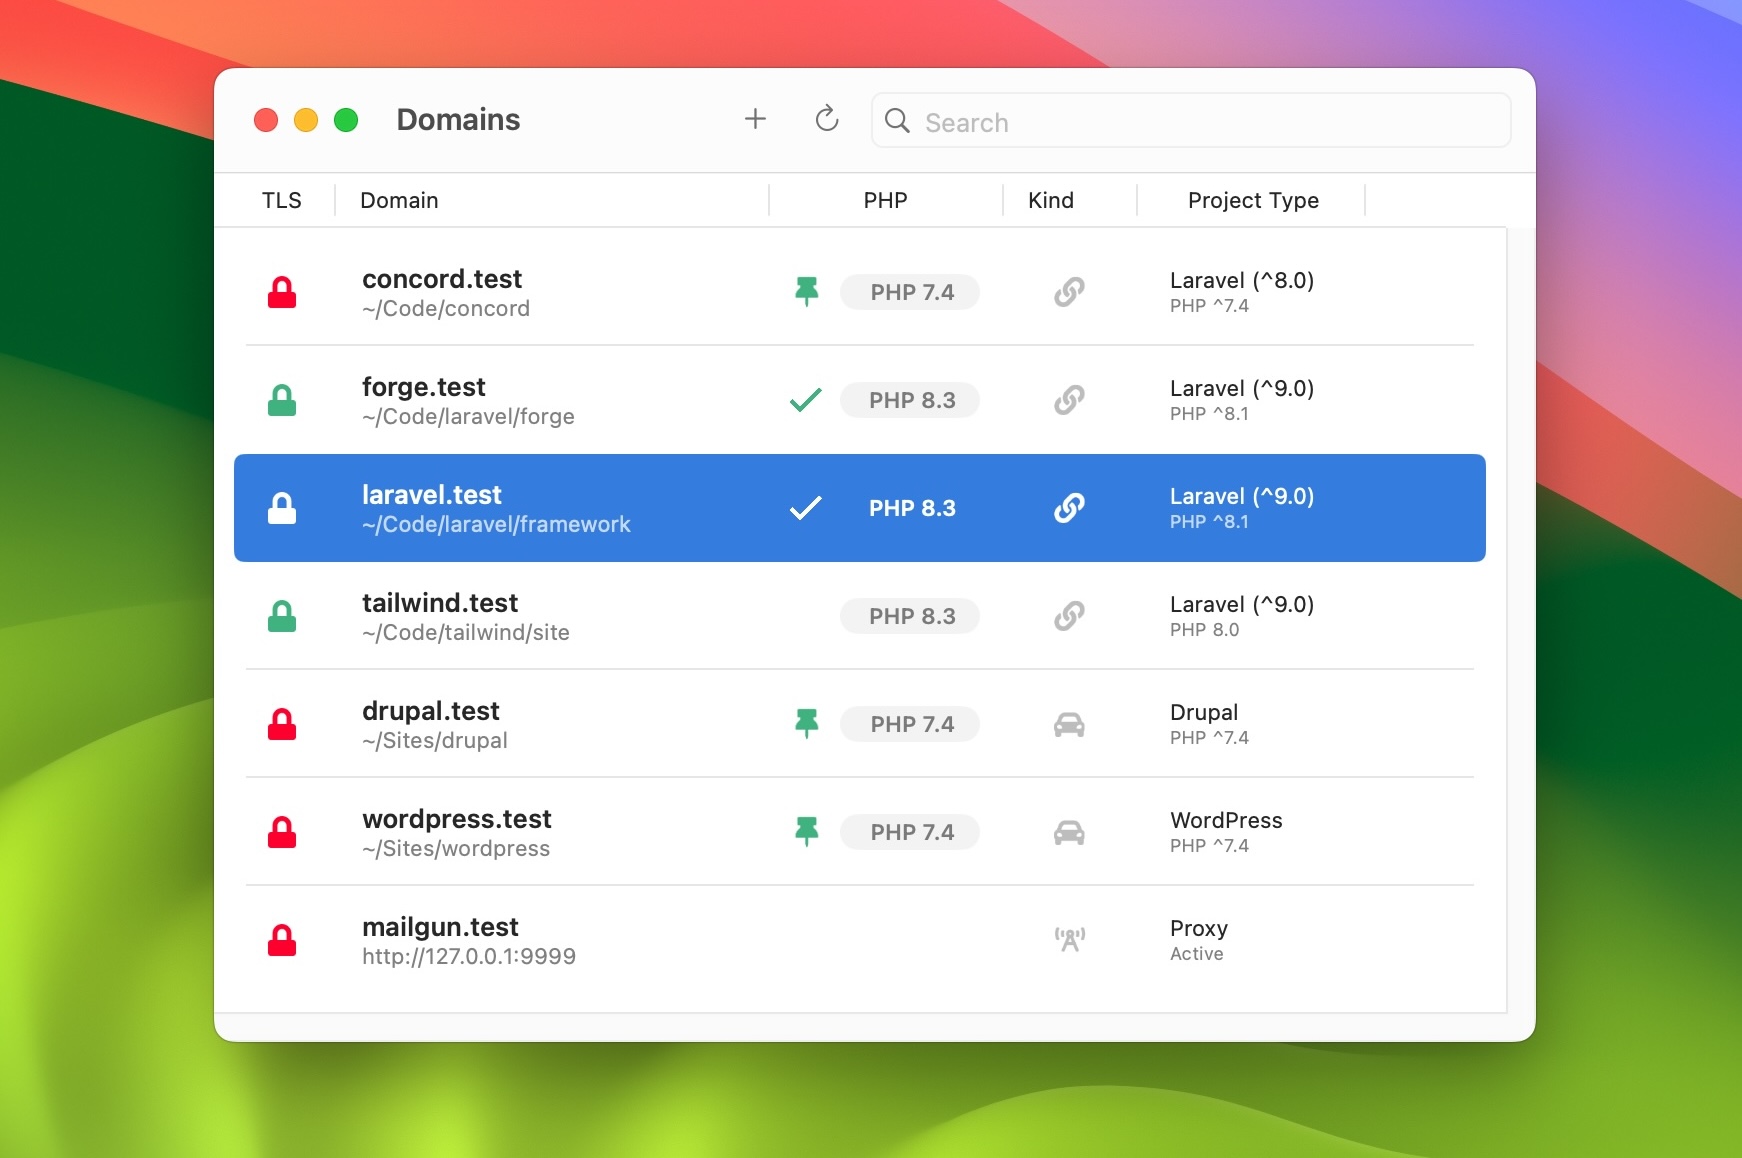Toggle TLS lock for tailwind.test
The height and width of the screenshot is (1158, 1742).
pyautogui.click(x=282, y=616)
